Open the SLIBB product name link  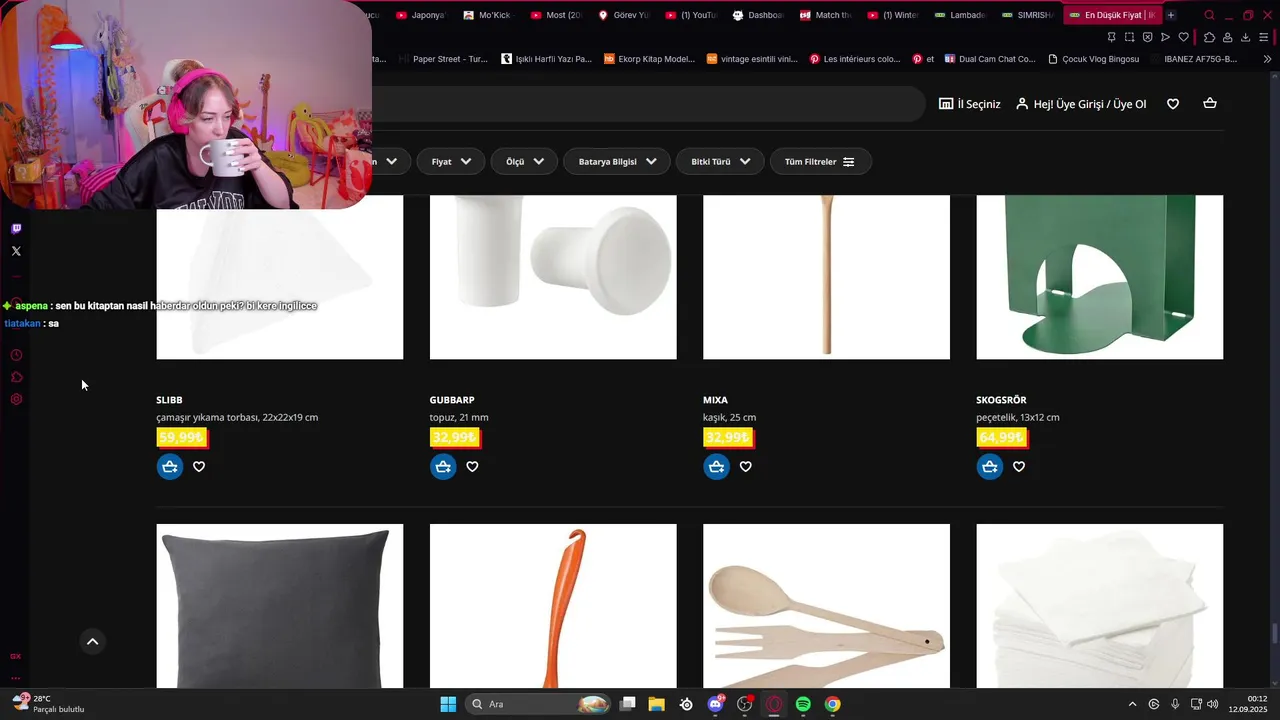coord(169,400)
